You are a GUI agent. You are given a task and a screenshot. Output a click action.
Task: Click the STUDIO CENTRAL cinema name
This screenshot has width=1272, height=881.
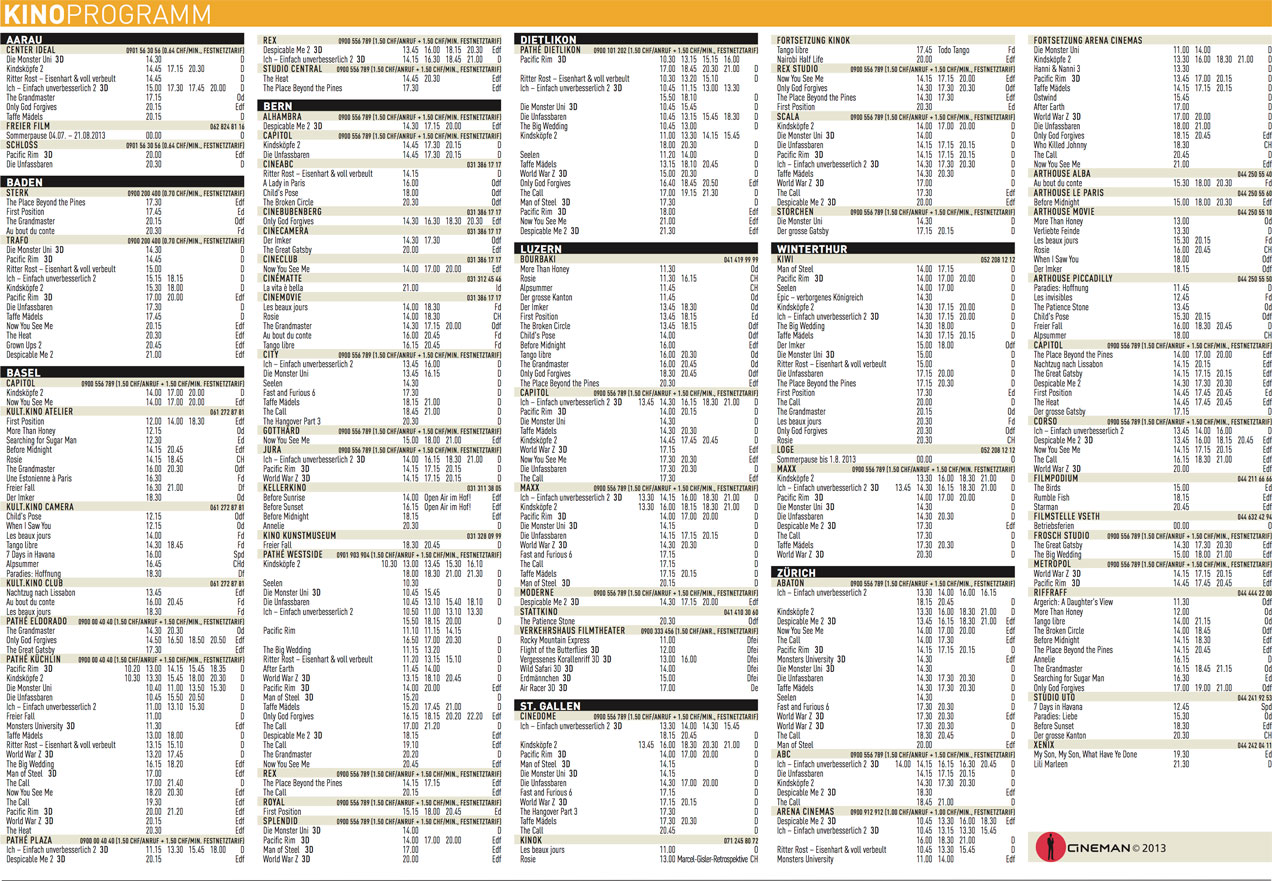293,68
